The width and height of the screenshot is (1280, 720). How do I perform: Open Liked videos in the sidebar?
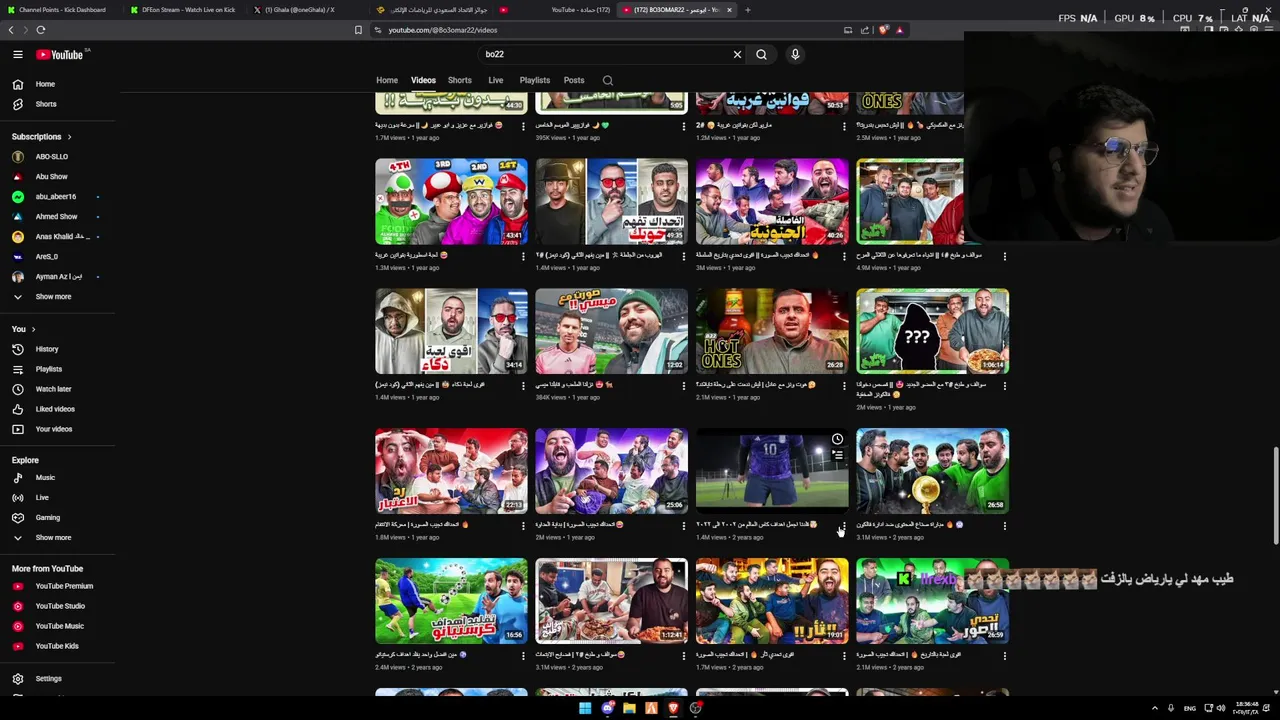[57, 409]
